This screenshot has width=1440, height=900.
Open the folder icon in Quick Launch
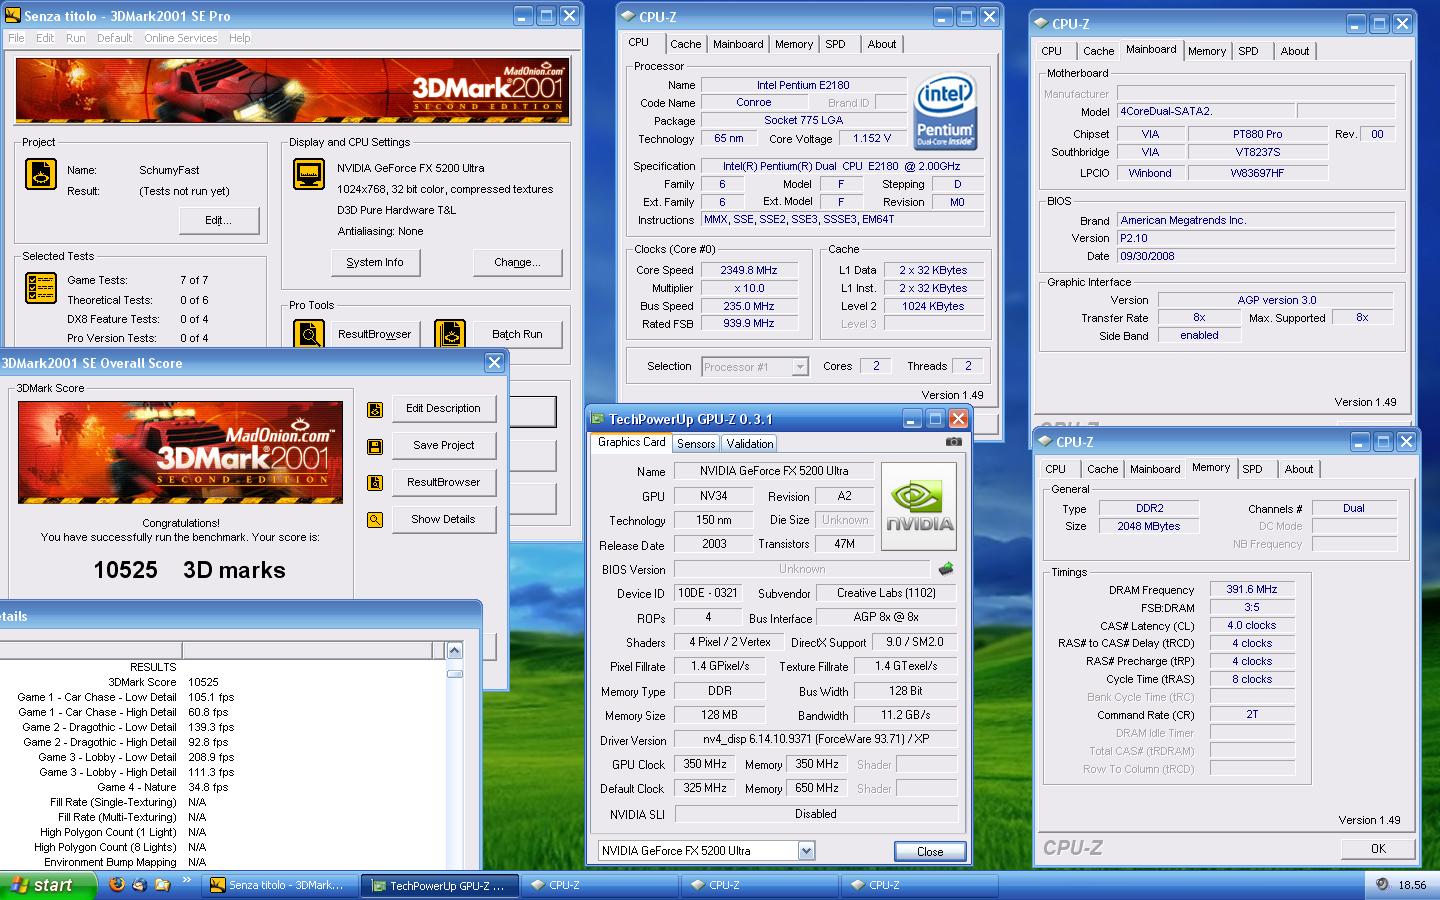[162, 885]
